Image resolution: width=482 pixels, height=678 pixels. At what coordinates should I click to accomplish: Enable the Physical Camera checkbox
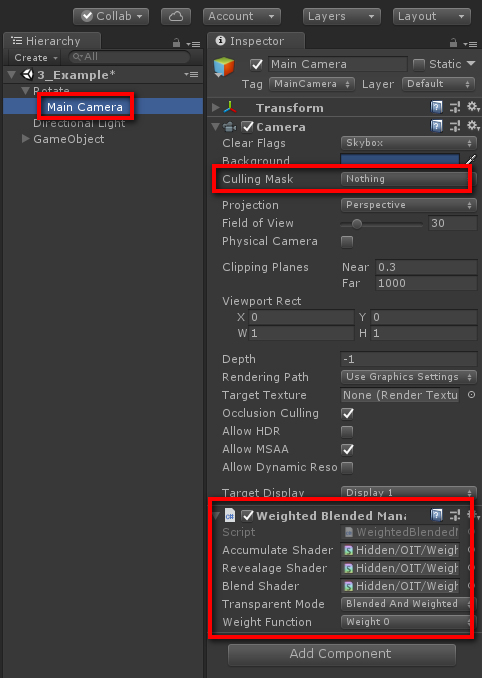347,241
